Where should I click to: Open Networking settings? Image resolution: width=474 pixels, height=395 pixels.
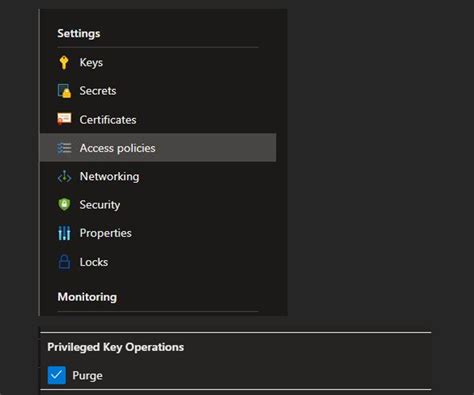158,176
